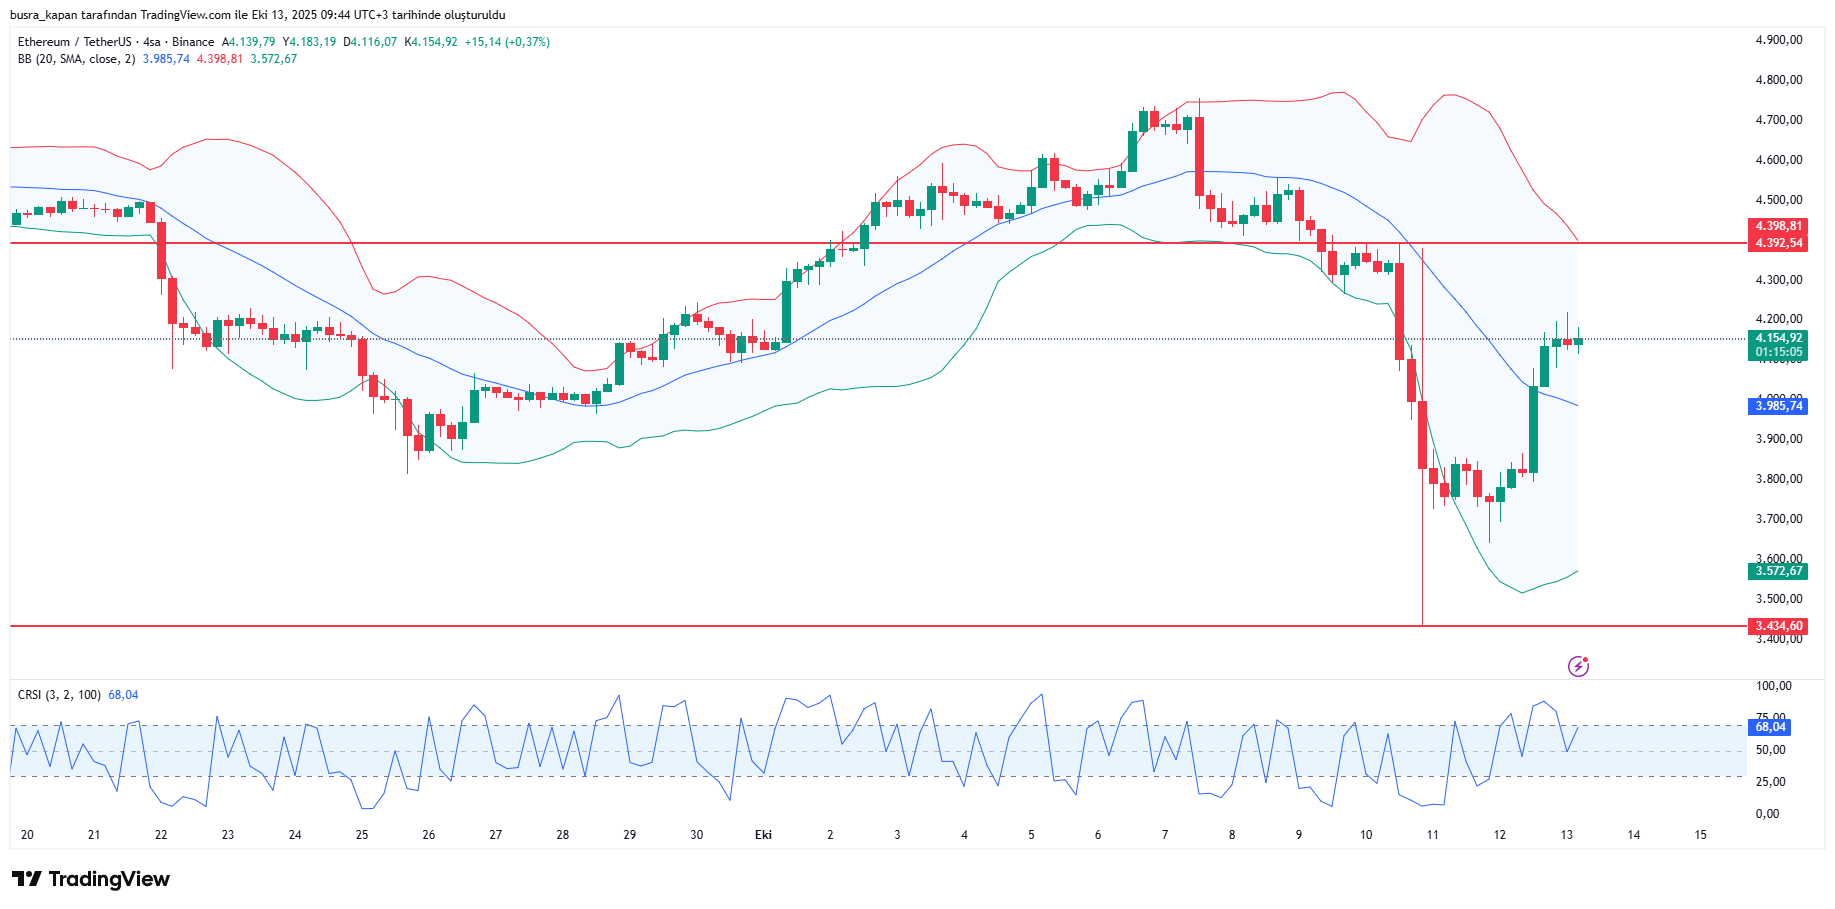Click the BB (20, SMA, close, 2) legend

tap(76, 59)
